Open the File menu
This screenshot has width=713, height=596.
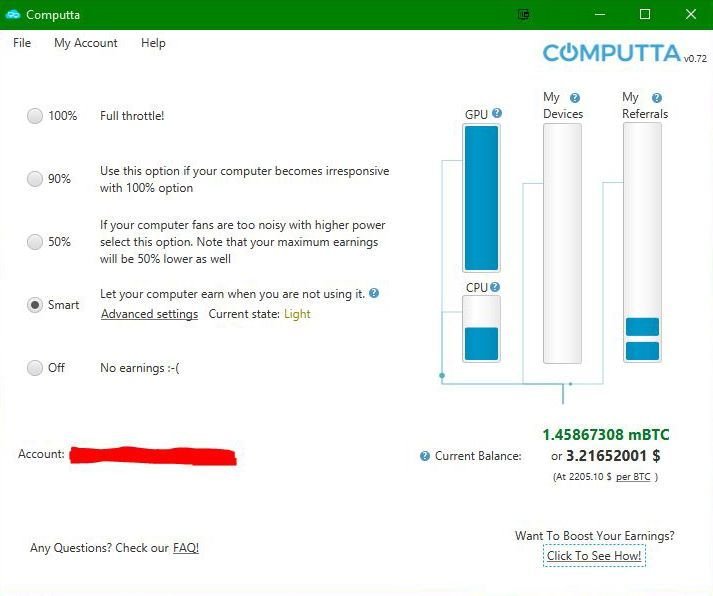tap(22, 43)
